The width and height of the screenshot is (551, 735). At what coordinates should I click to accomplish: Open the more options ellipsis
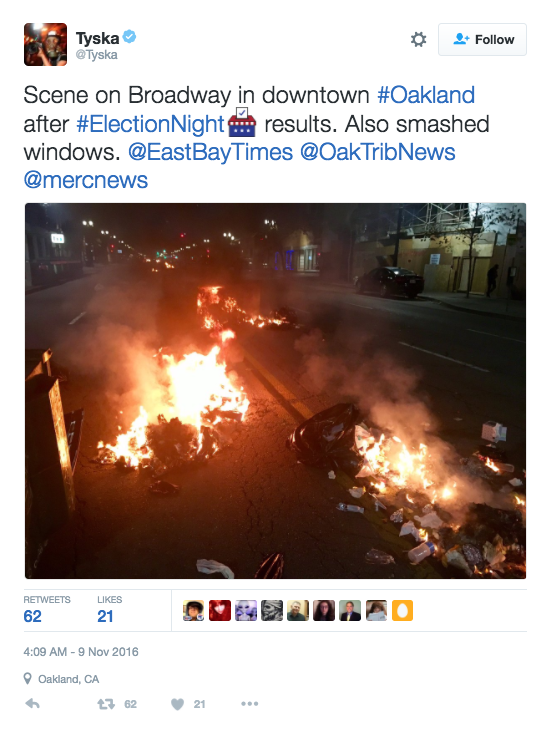(x=249, y=704)
